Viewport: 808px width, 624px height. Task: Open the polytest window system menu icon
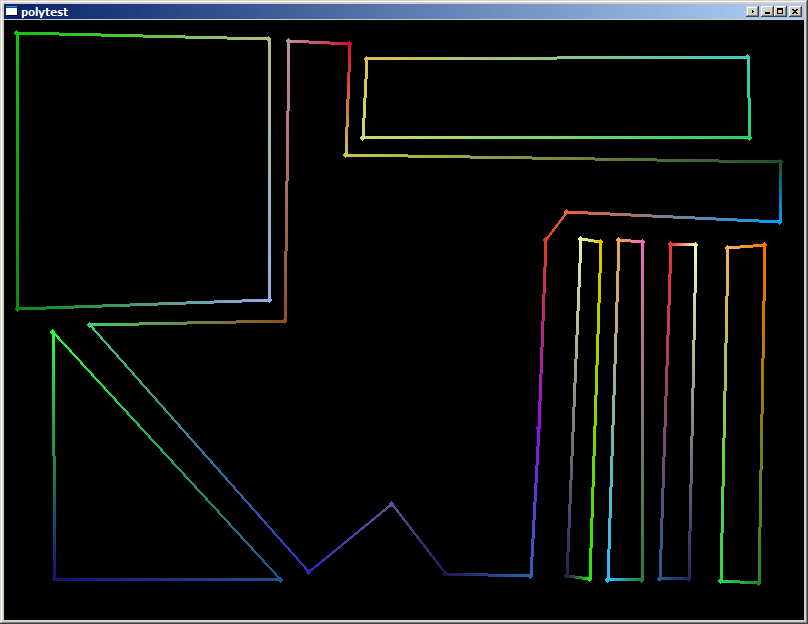[x=11, y=11]
